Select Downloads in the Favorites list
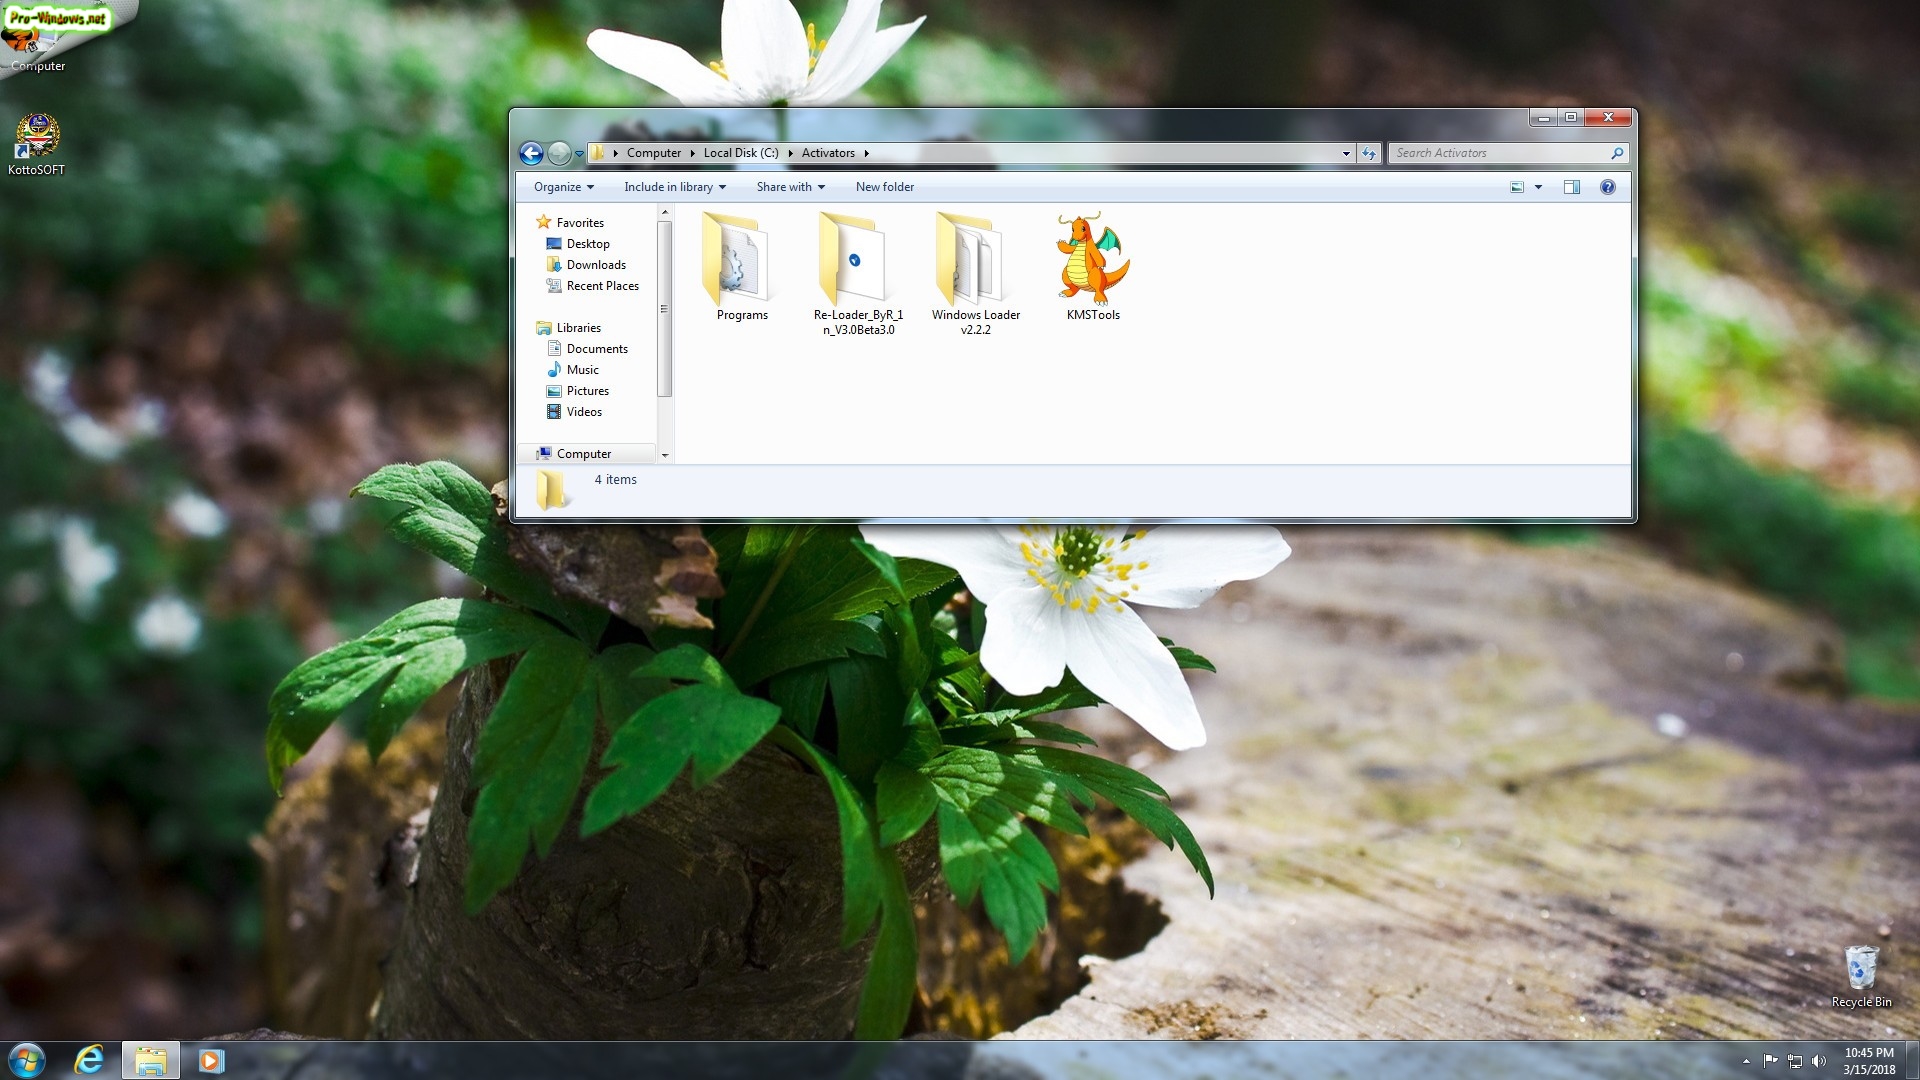Image resolution: width=1920 pixels, height=1080 pixels. pos(596,265)
